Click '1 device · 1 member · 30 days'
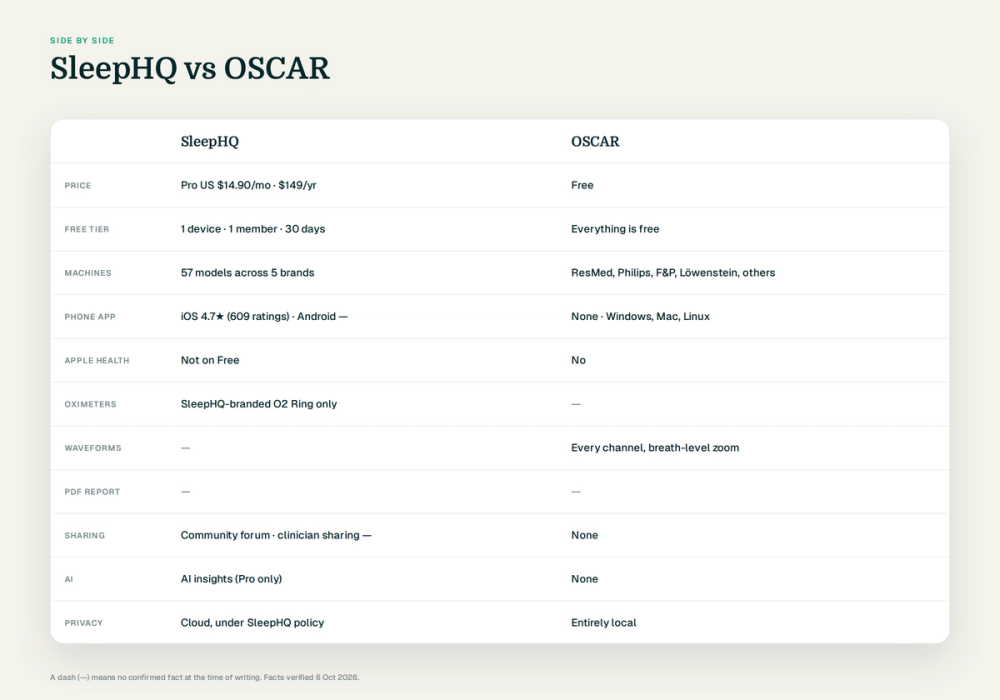Screen dimensions: 1000x700 click(x=253, y=229)
